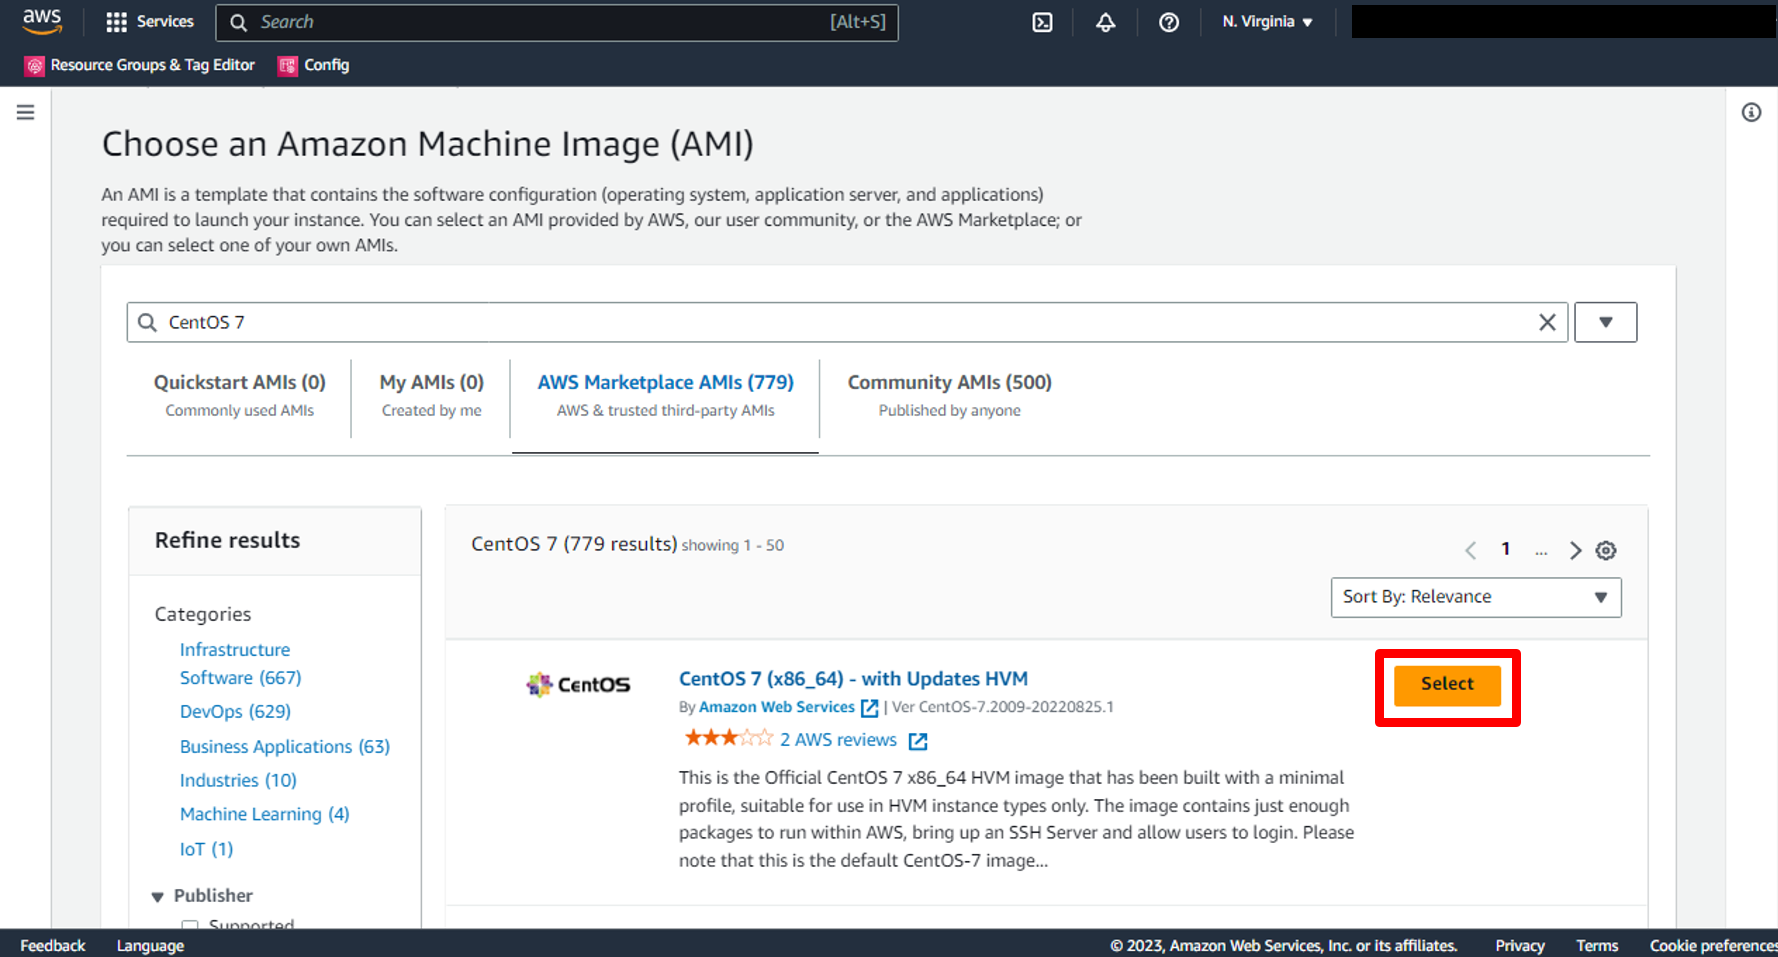The height and width of the screenshot is (957, 1778).
Task: Open the Services grid menu
Action: coord(150,22)
